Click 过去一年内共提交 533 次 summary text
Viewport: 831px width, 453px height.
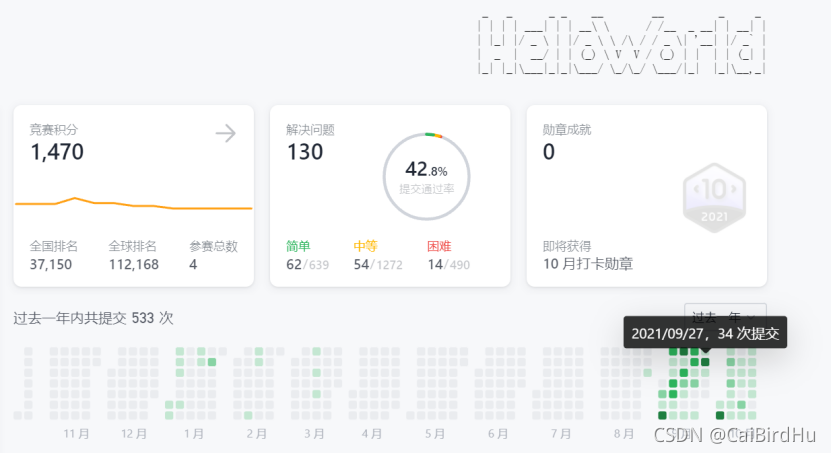click(x=93, y=318)
